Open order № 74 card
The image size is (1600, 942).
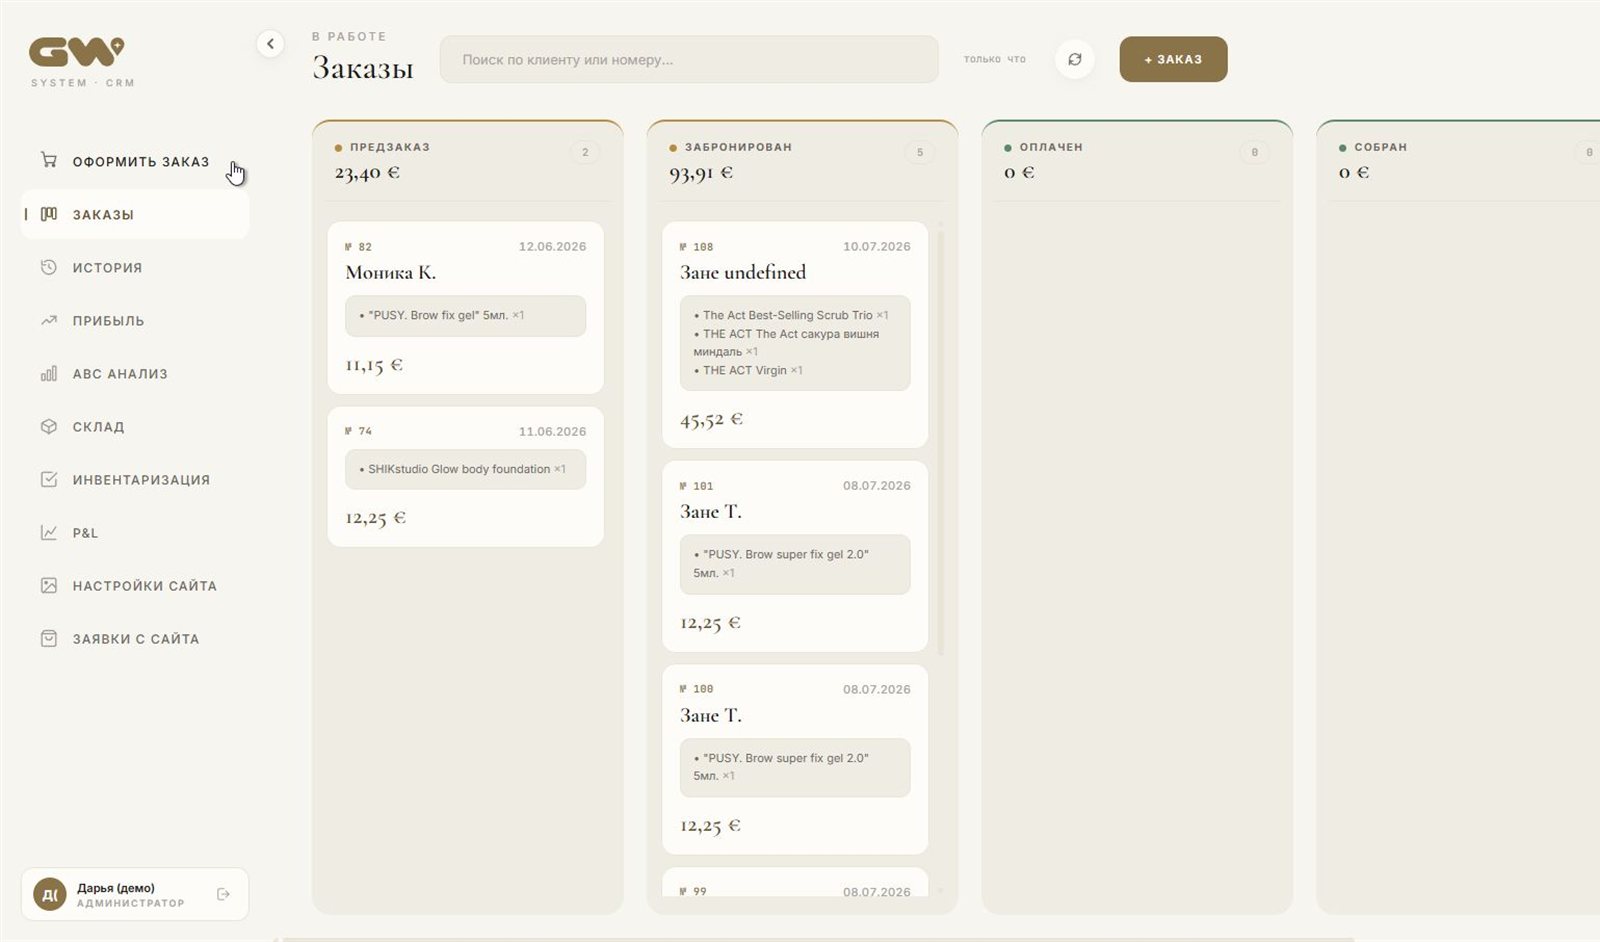pyautogui.click(x=466, y=476)
